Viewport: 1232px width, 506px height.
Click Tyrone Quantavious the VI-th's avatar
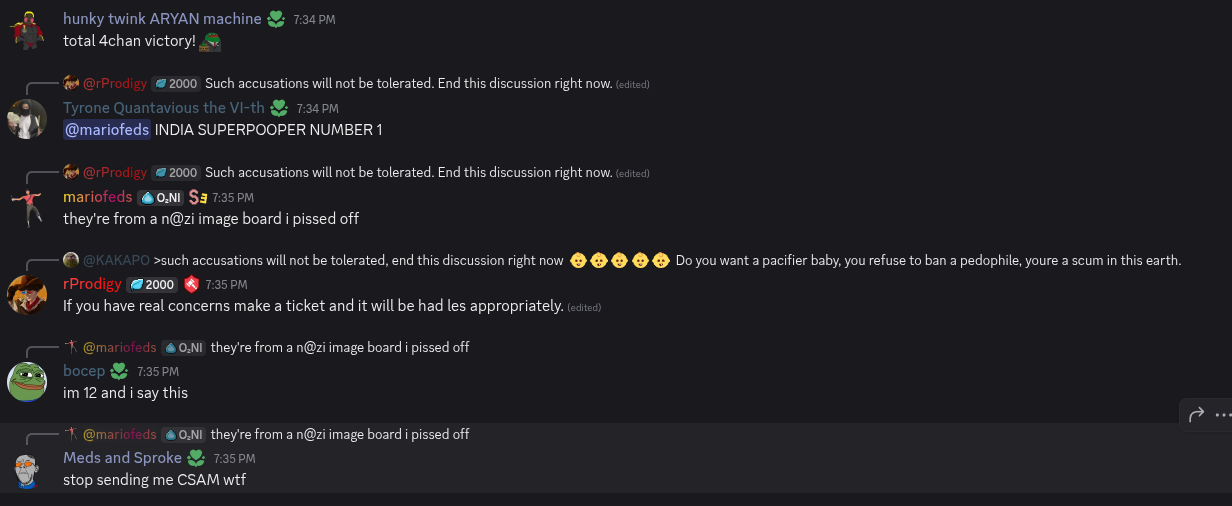[x=27, y=119]
